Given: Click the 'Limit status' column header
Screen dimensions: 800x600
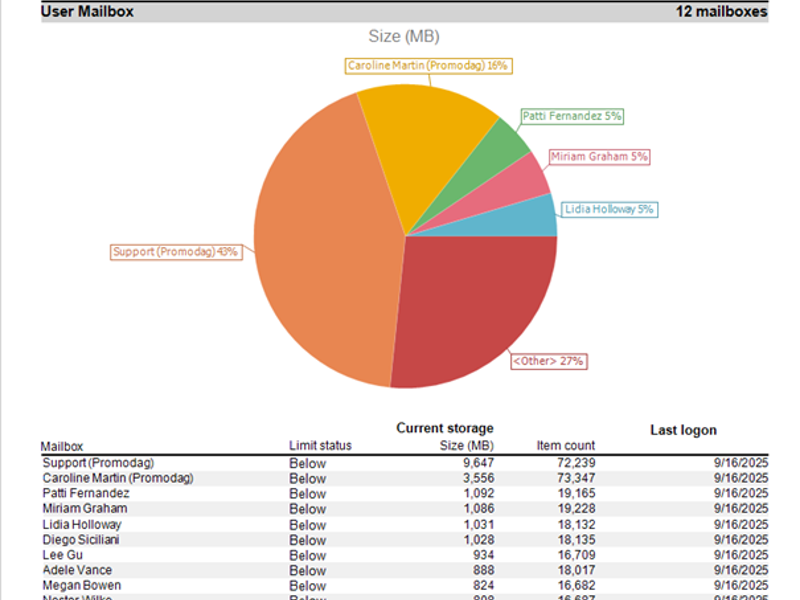Looking at the screenshot, I should click(320, 446).
